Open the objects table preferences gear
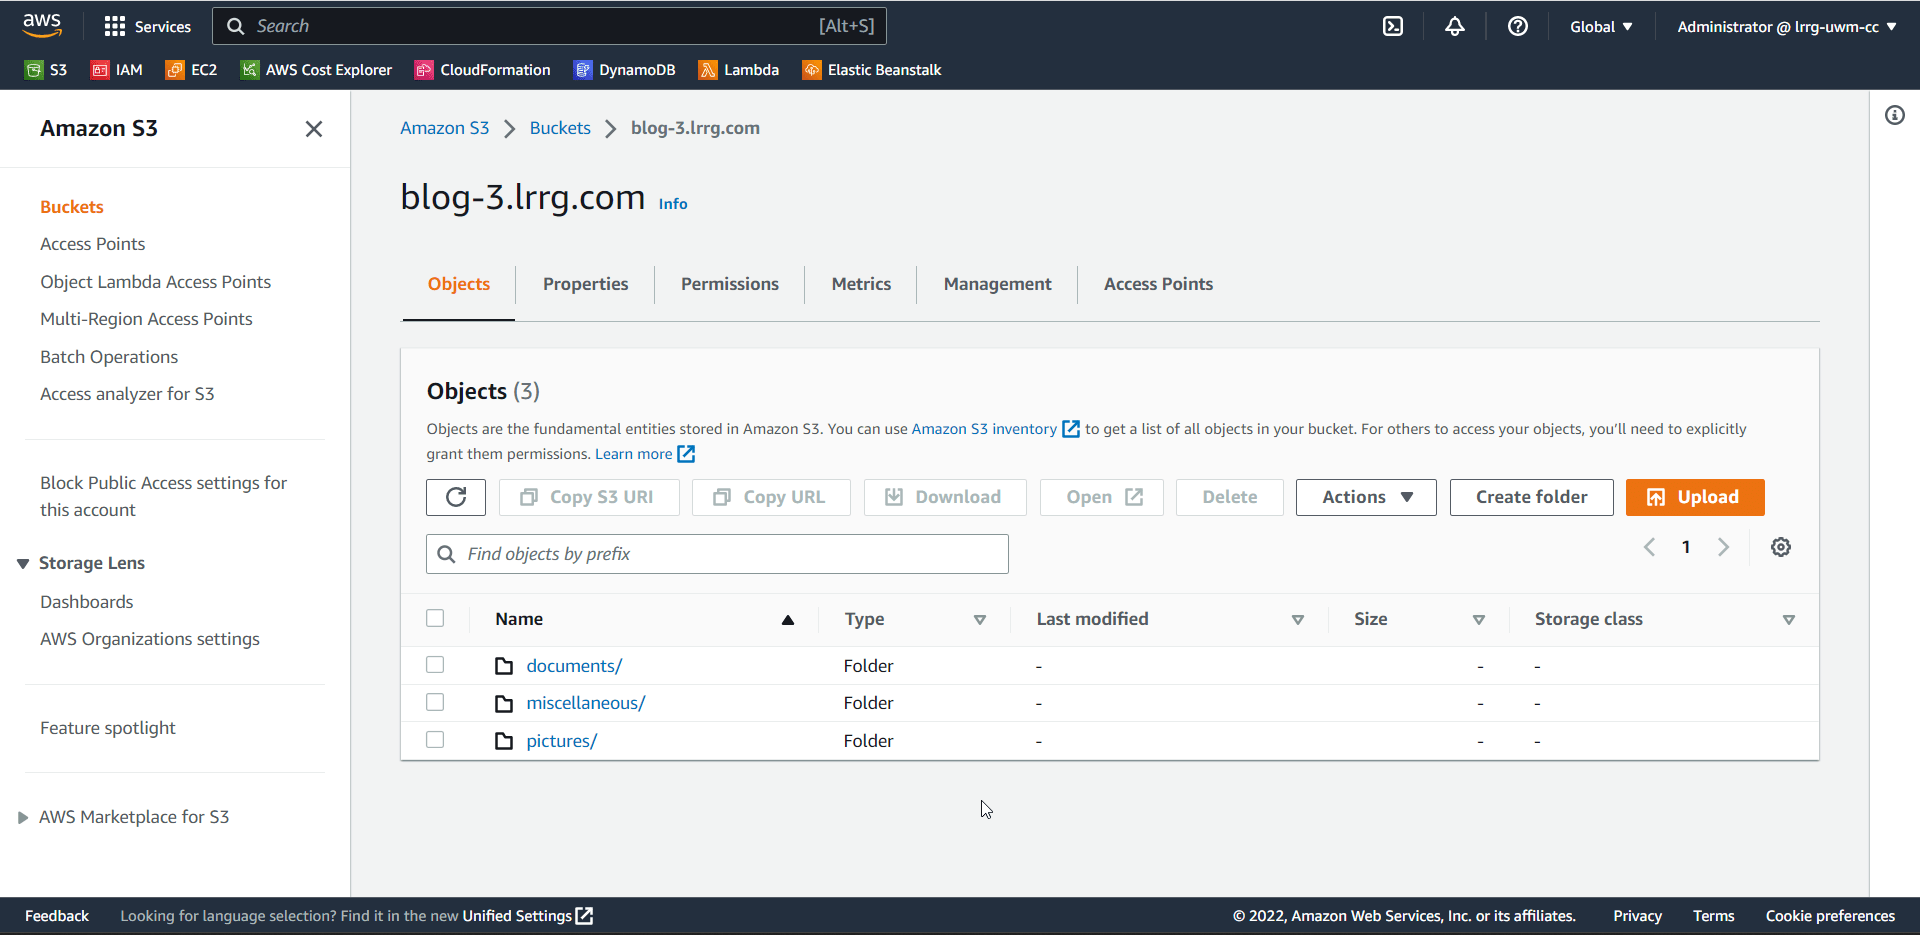This screenshot has height=935, width=1920. [x=1781, y=547]
